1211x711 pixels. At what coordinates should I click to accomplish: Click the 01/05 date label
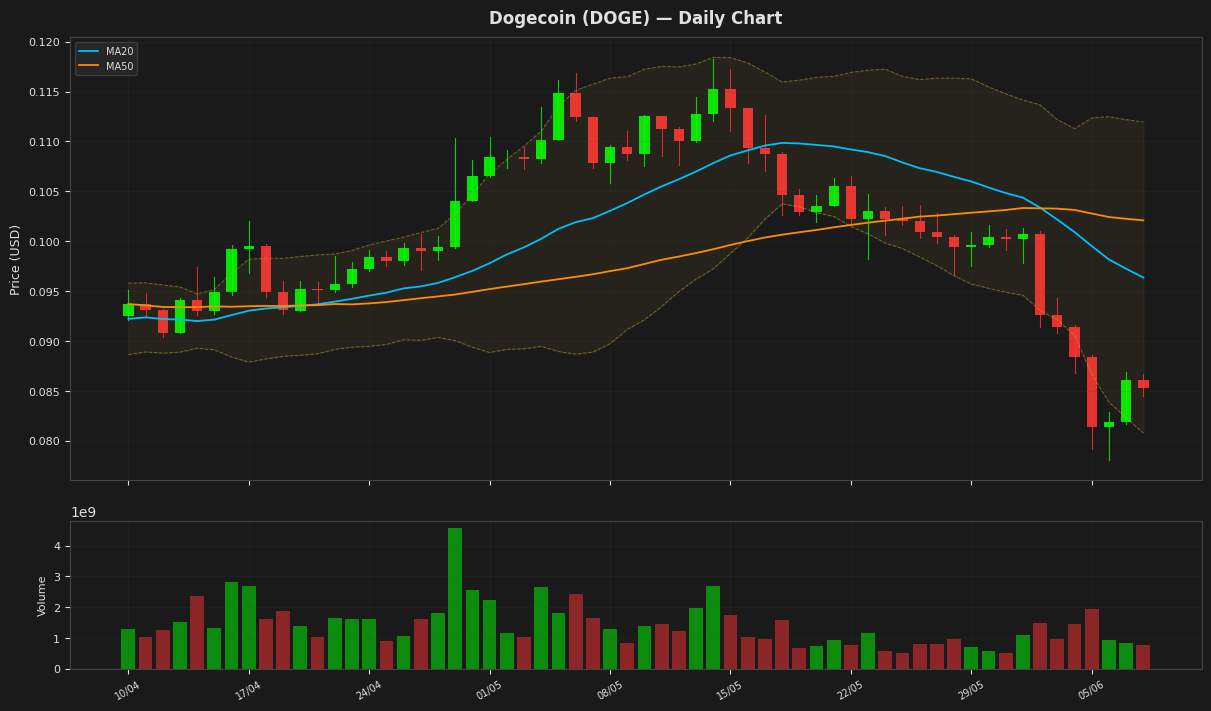click(x=489, y=690)
